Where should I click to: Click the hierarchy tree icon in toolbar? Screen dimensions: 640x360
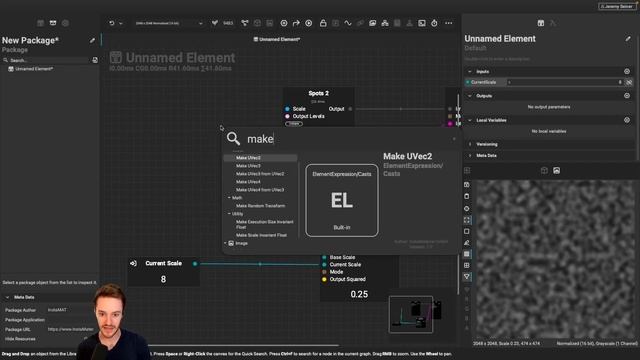[x=384, y=23]
